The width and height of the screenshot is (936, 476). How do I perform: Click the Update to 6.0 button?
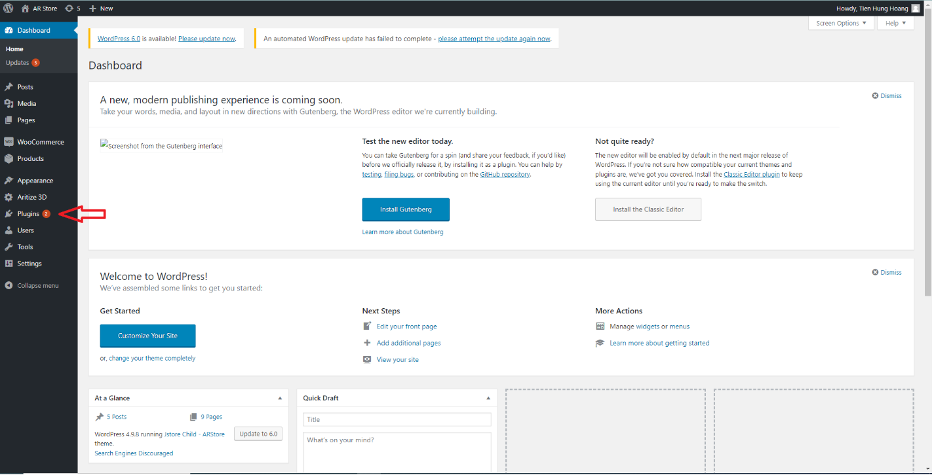click(258, 434)
